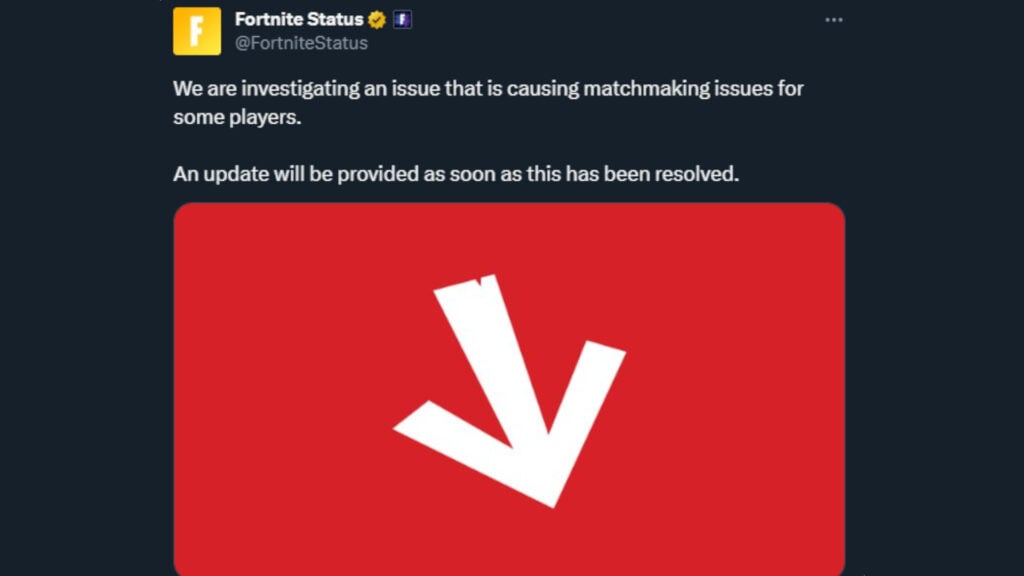Screen dimensions: 1024x576
Task: Open the tweet options with the three-dot icon
Action: click(x=835, y=18)
